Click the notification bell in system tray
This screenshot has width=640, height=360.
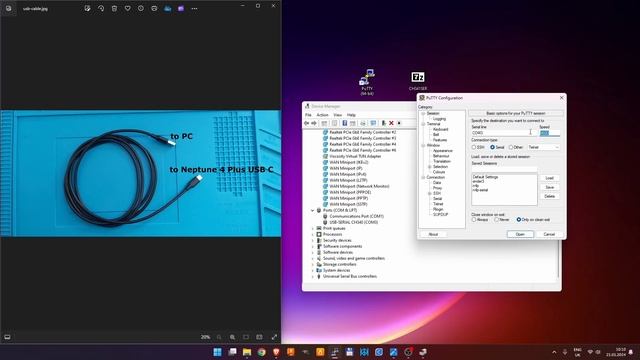[631, 352]
